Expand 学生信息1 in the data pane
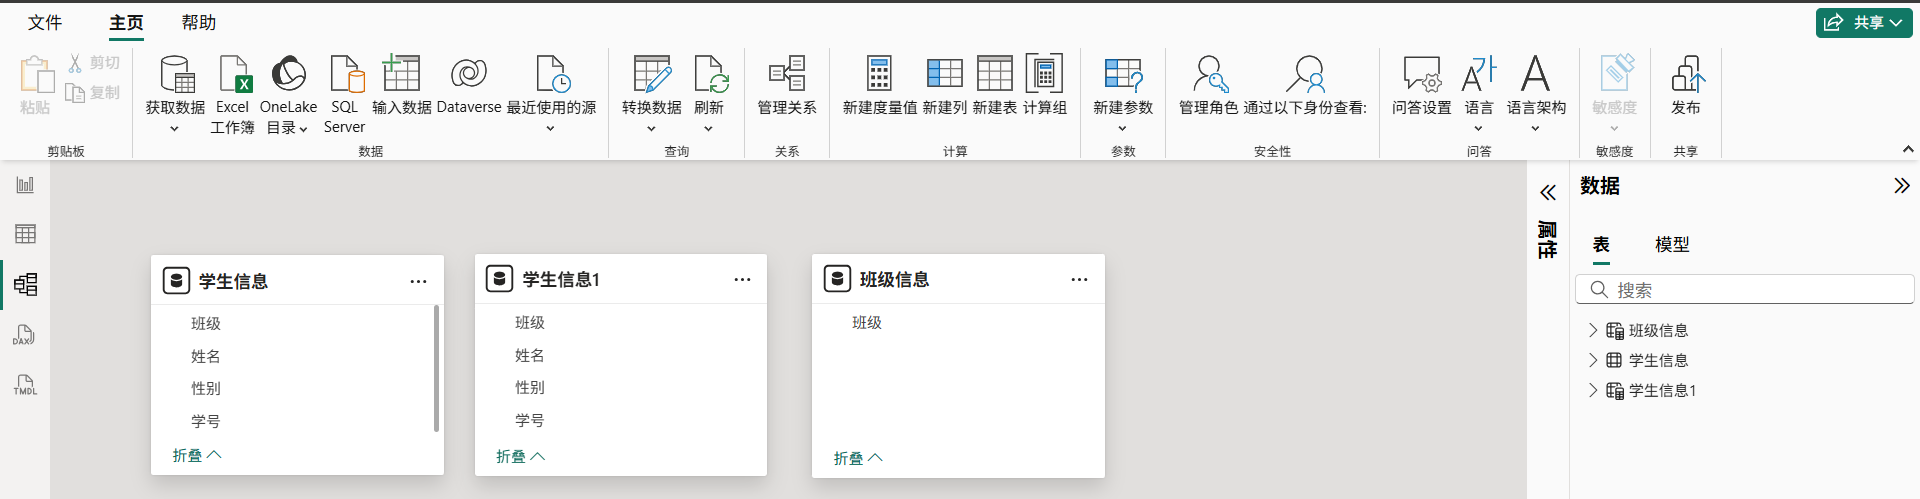Screen dimensions: 1920x499 click(1593, 390)
